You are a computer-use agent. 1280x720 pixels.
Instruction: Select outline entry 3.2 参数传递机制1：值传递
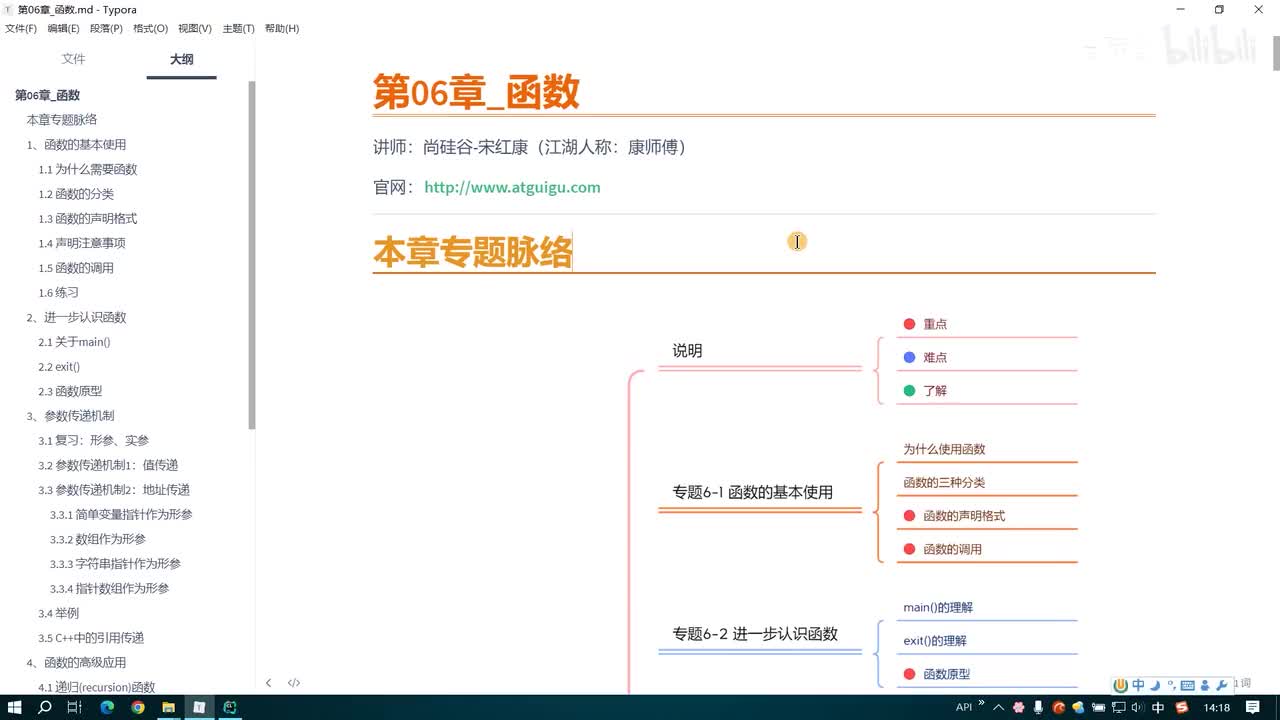tap(108, 465)
